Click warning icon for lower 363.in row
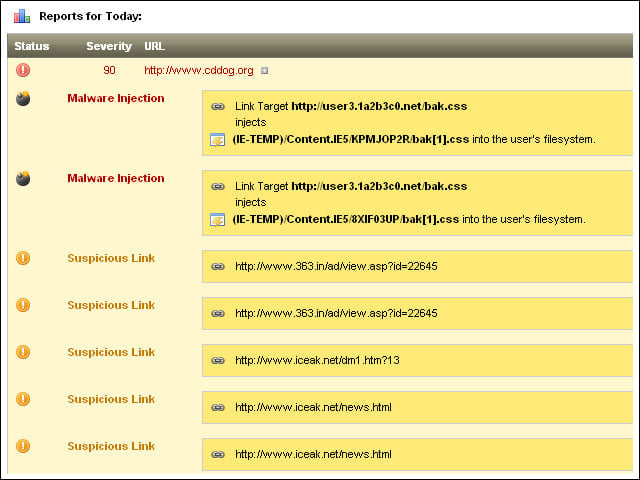The width and height of the screenshot is (640, 480). click(23, 305)
